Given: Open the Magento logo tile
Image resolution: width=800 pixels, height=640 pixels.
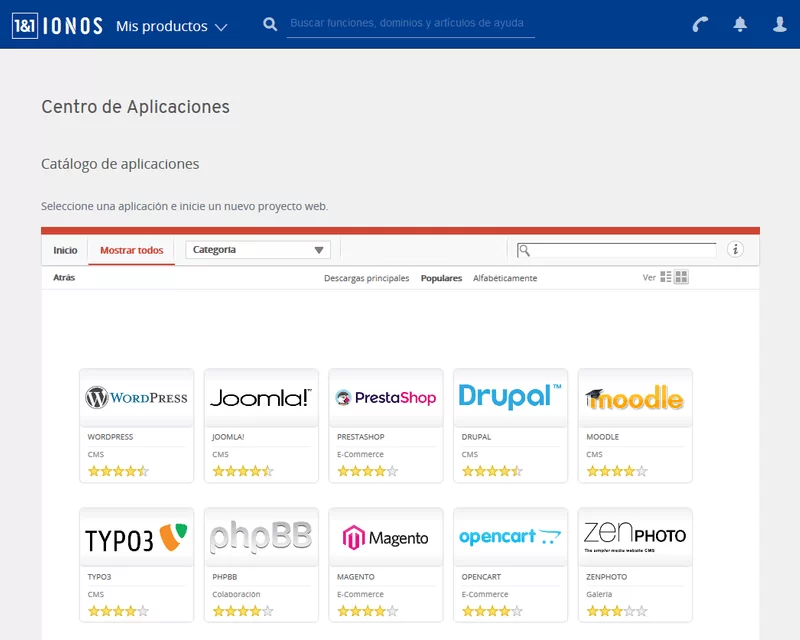Looking at the screenshot, I should pos(386,537).
